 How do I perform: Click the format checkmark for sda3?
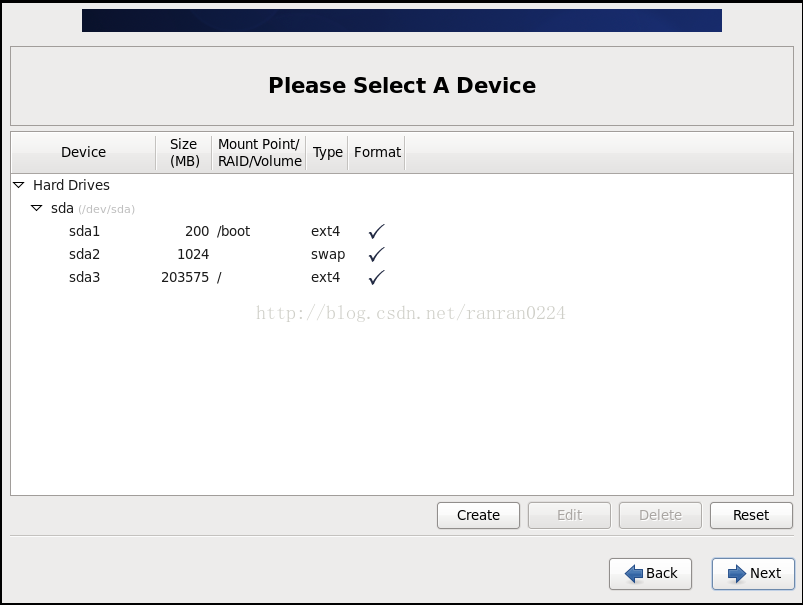pos(376,277)
